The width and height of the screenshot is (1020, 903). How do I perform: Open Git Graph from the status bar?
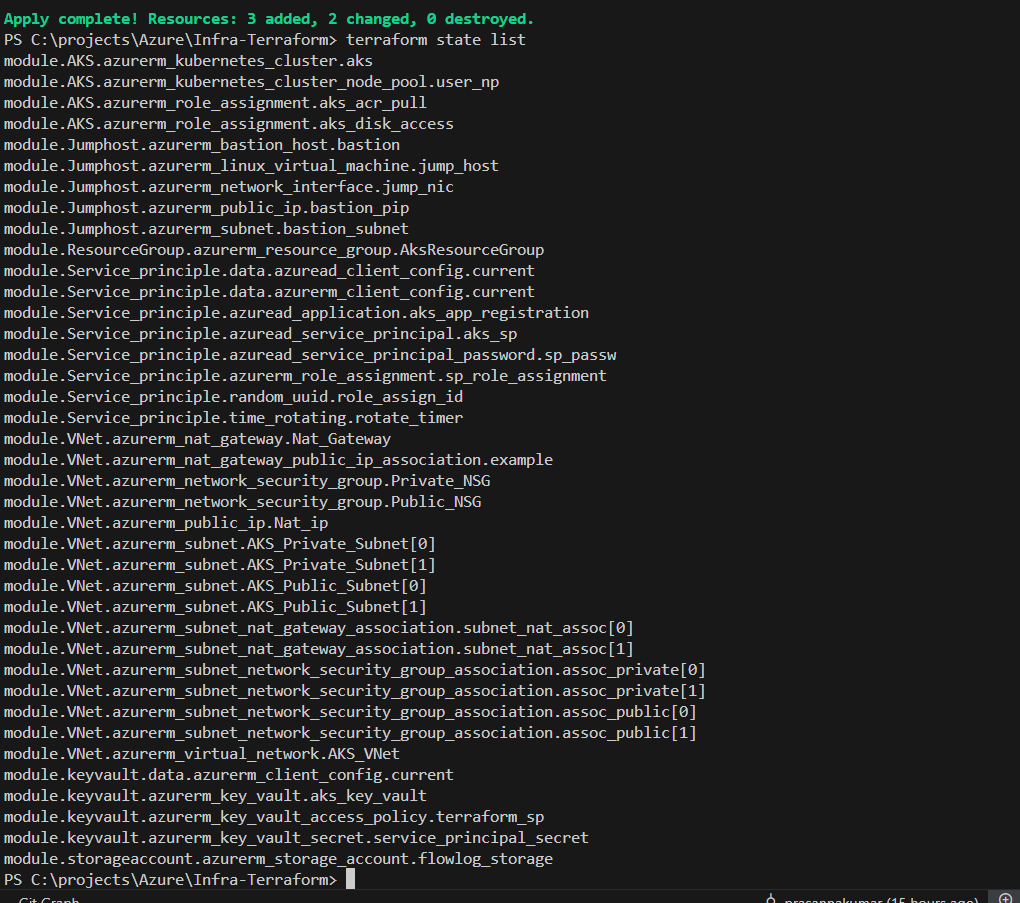48,899
